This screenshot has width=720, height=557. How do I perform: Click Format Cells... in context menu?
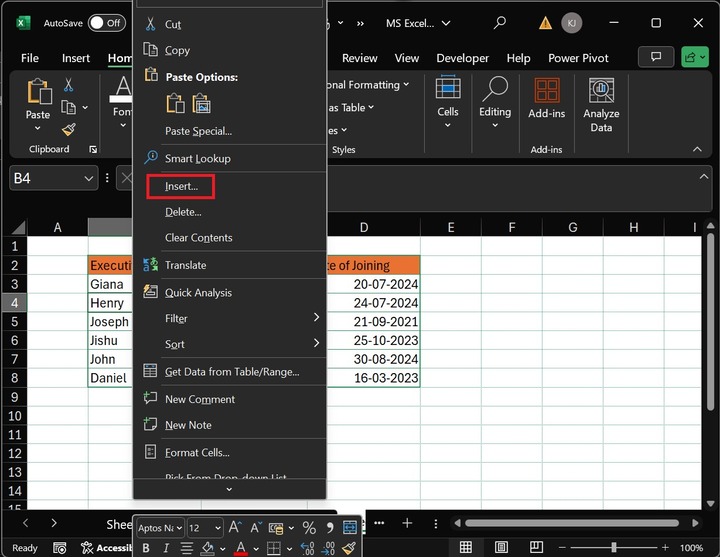click(x=197, y=453)
